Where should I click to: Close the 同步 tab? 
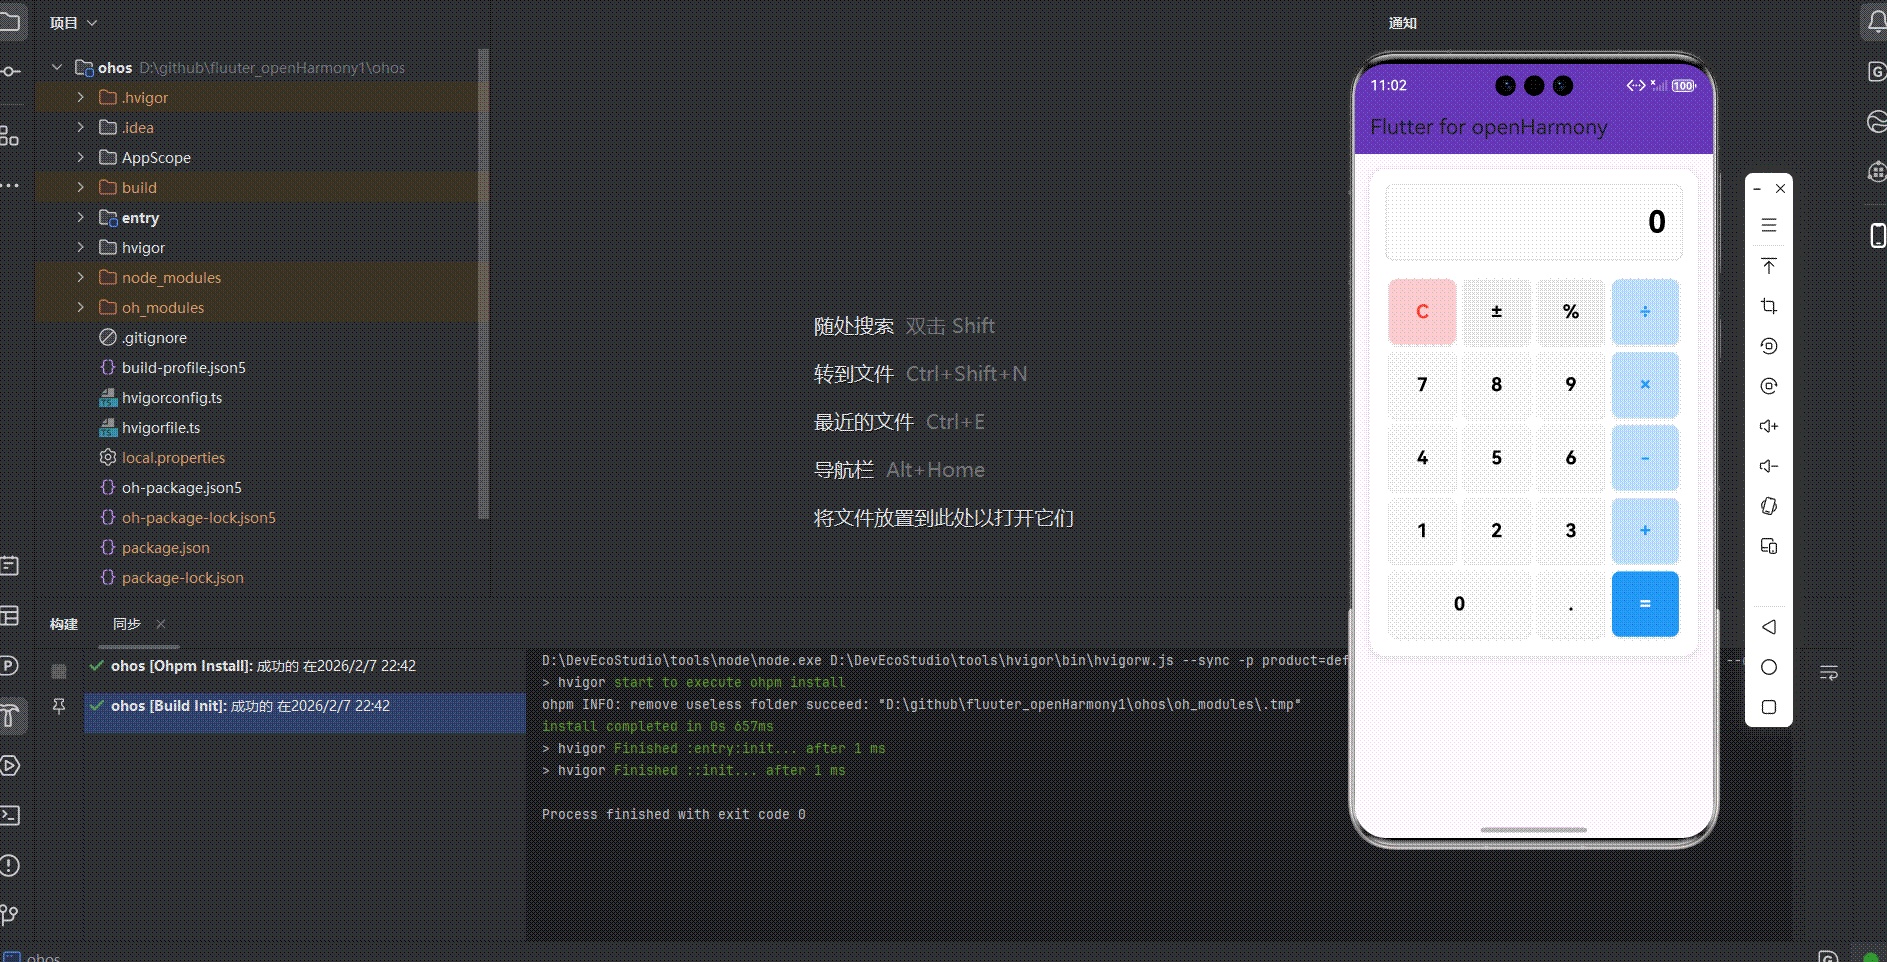coord(161,624)
